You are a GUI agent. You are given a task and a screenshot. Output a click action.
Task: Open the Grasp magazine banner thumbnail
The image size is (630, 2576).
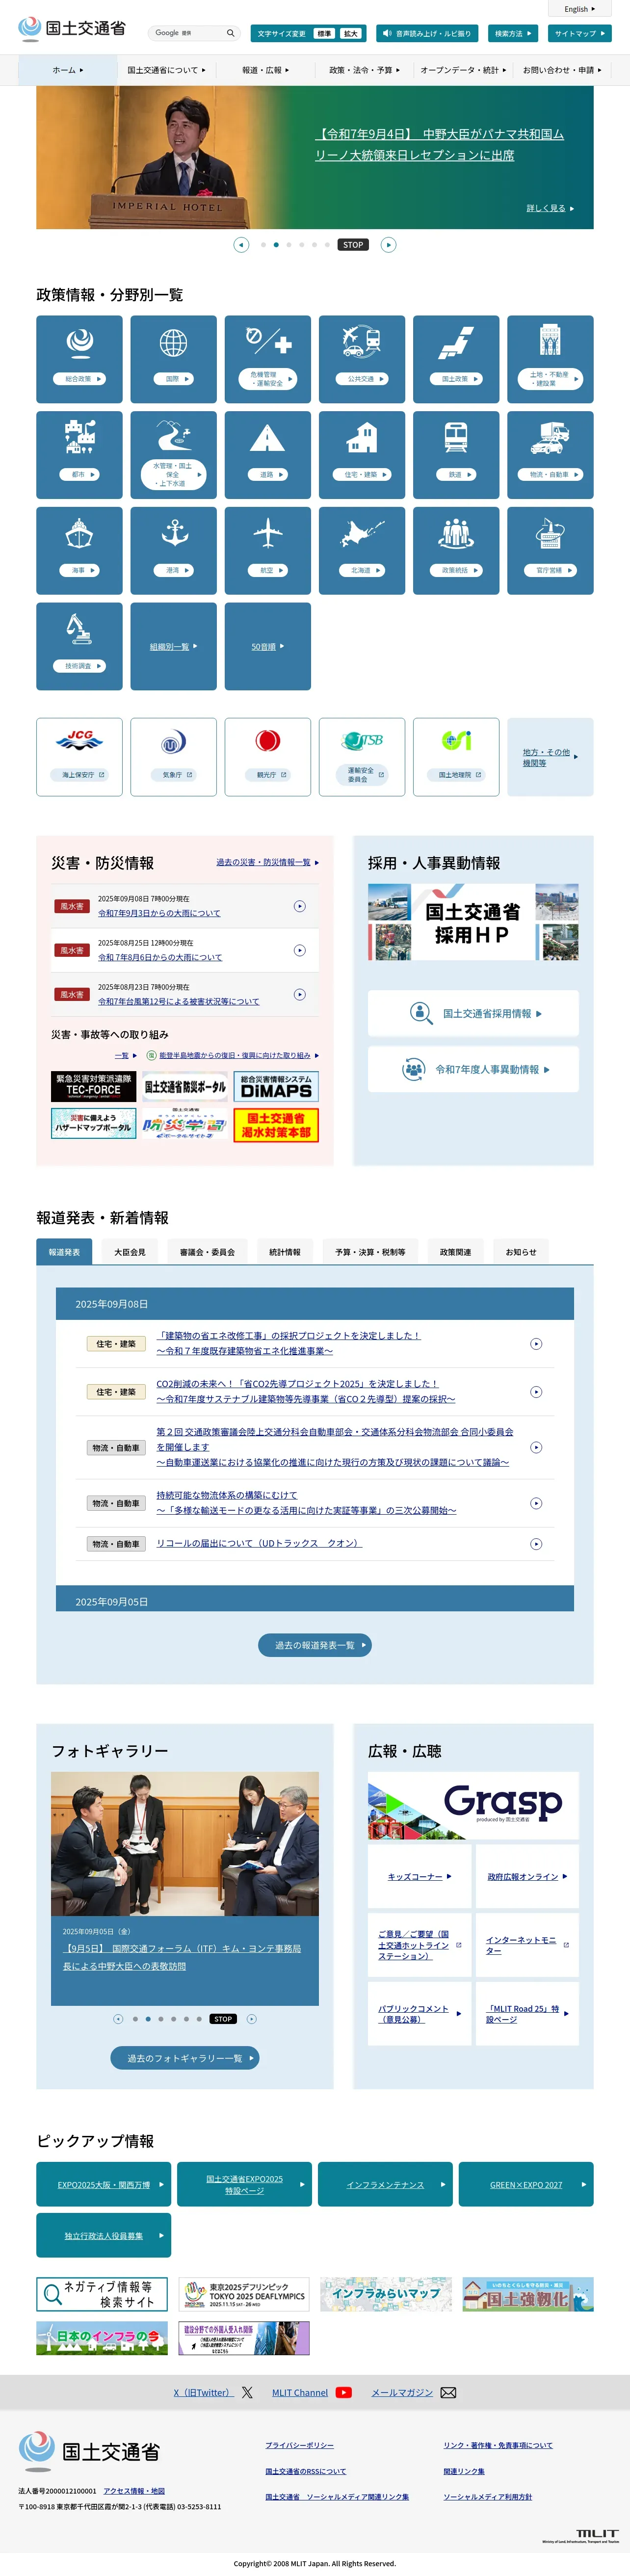(473, 1806)
